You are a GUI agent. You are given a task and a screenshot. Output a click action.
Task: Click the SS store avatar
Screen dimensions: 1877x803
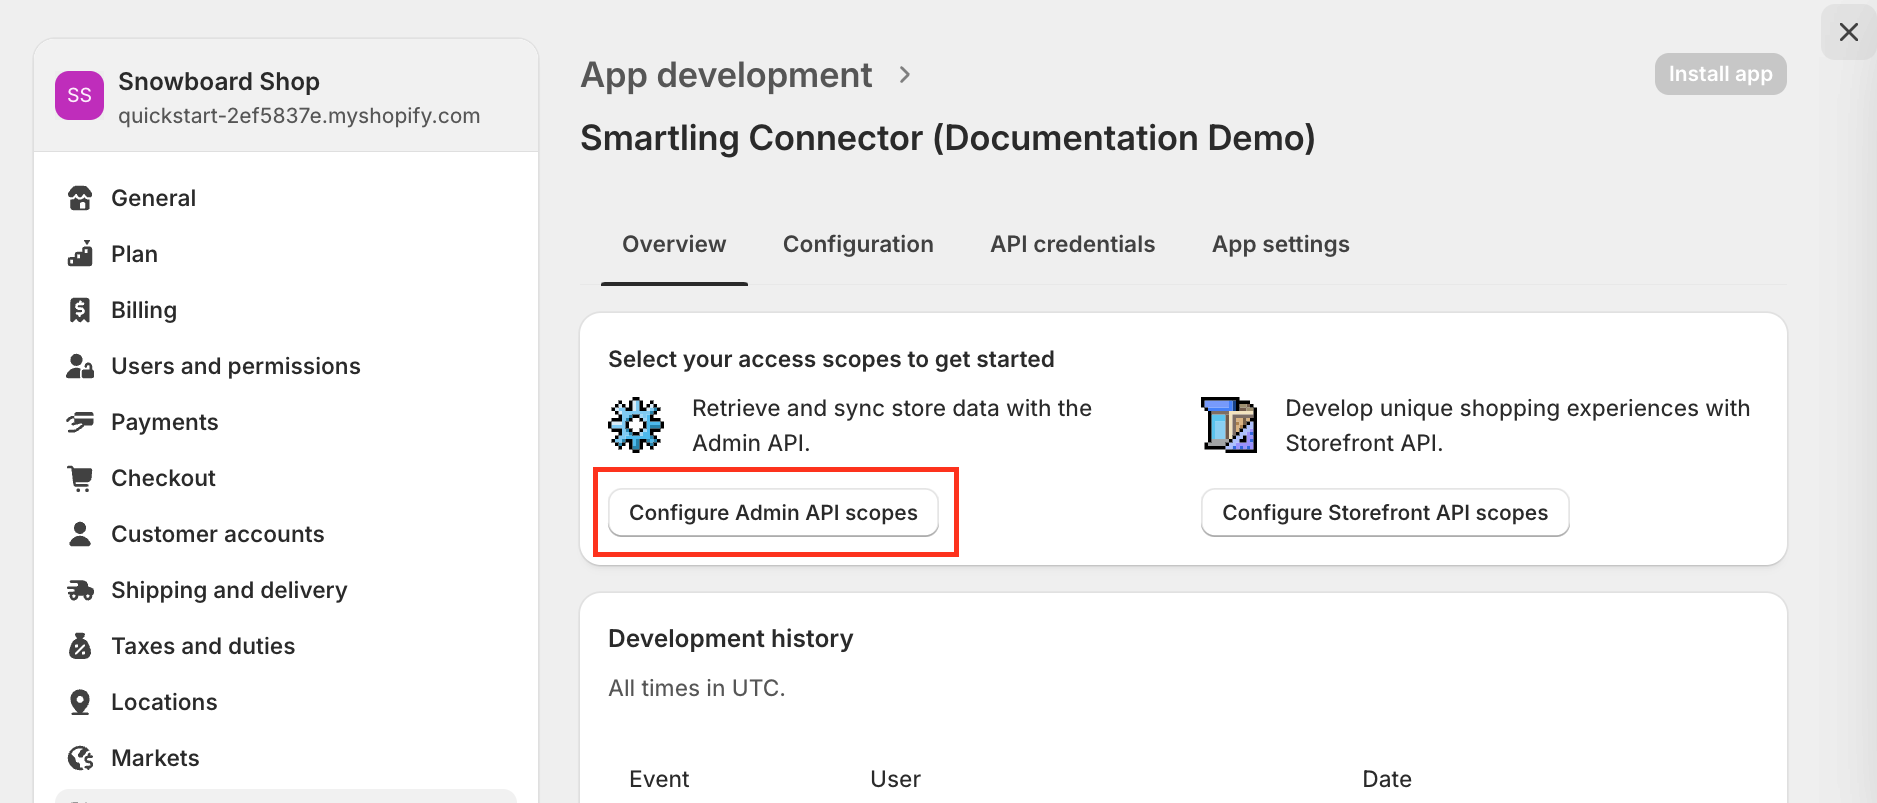[79, 95]
